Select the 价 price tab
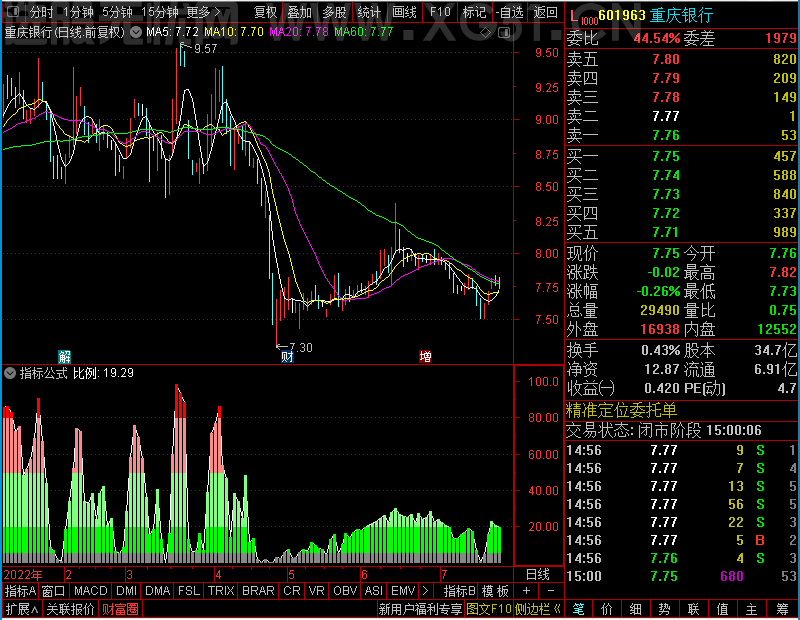The width and height of the screenshot is (800, 620). click(x=607, y=609)
